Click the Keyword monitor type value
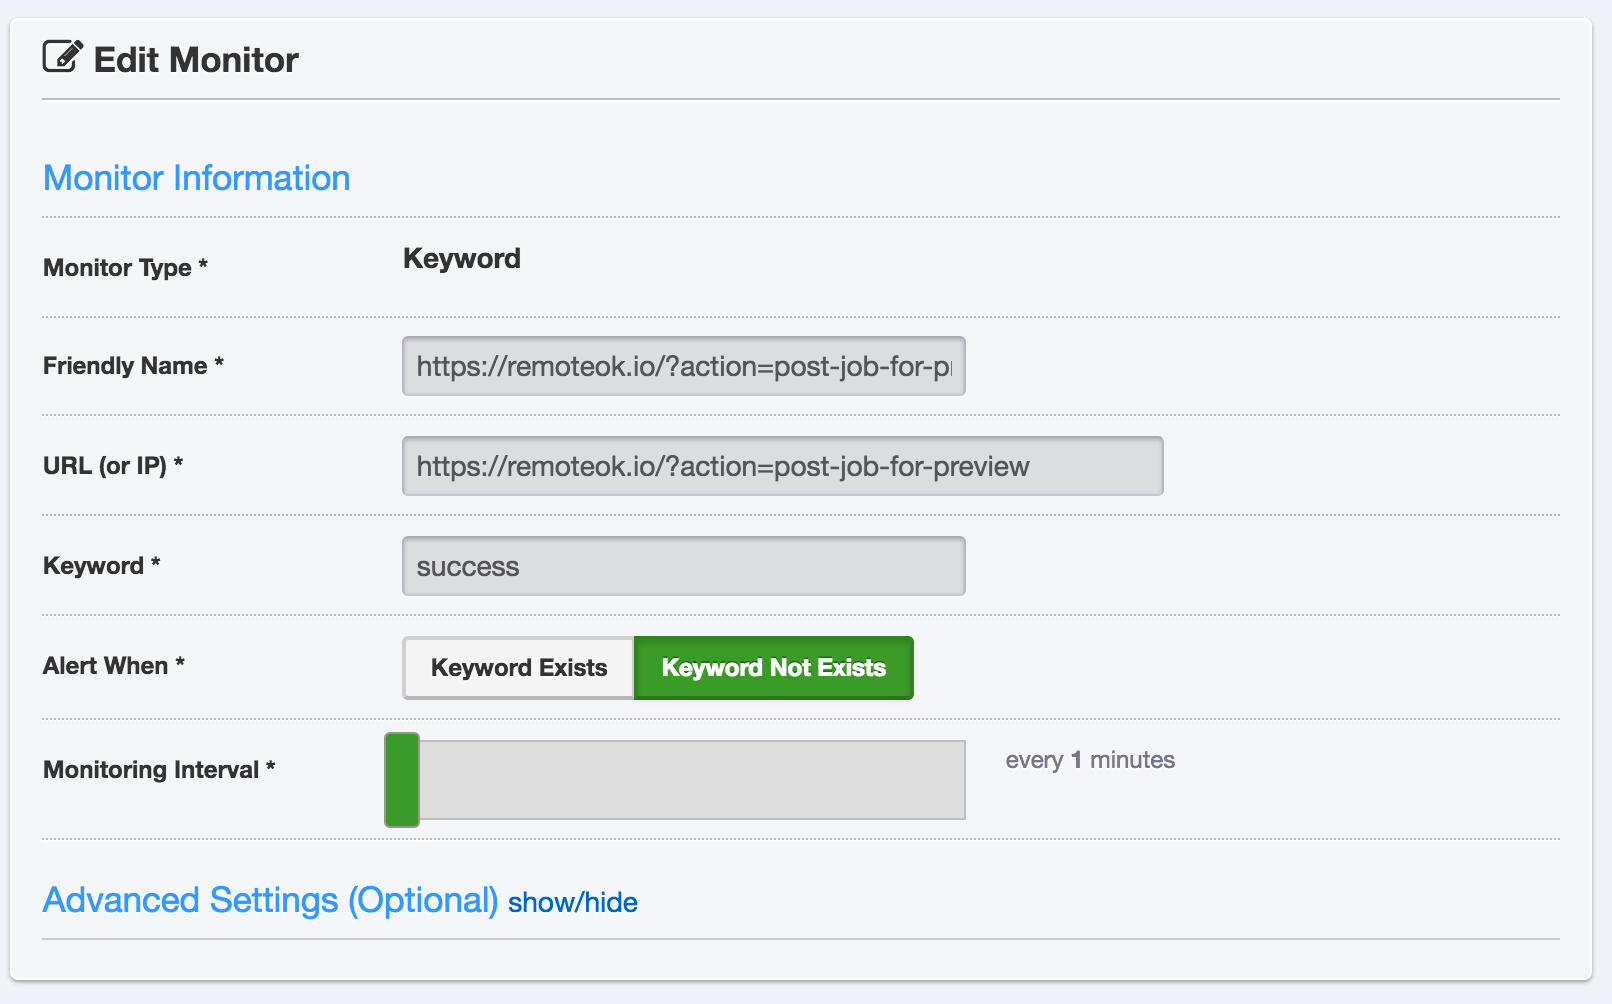Screen dimensions: 1612x1004 pyautogui.click(x=461, y=259)
